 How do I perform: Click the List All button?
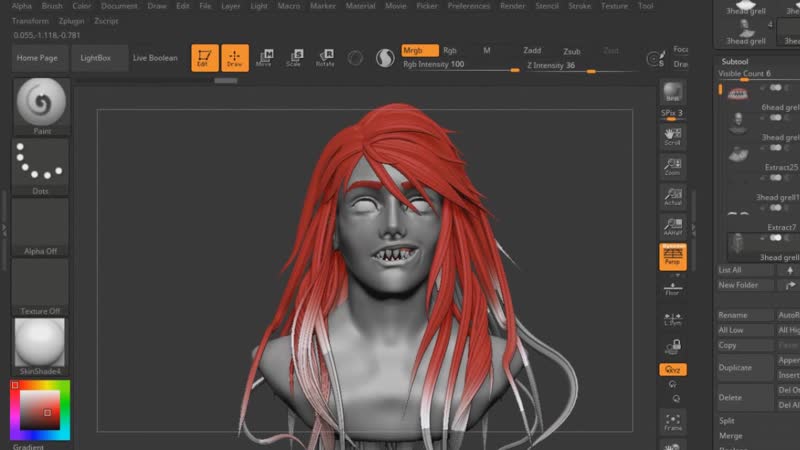pyautogui.click(x=745, y=270)
